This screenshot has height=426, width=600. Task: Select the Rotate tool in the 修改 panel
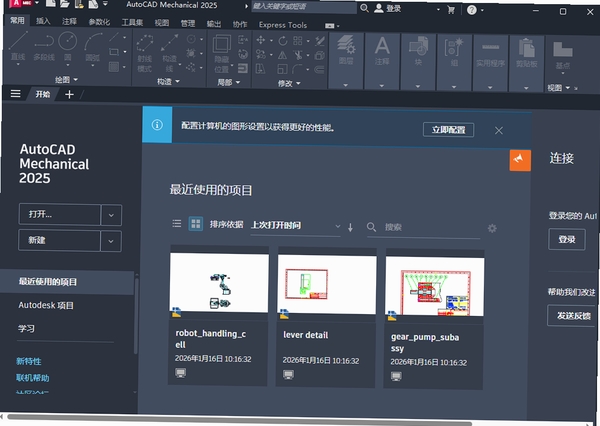pyautogui.click(x=283, y=41)
